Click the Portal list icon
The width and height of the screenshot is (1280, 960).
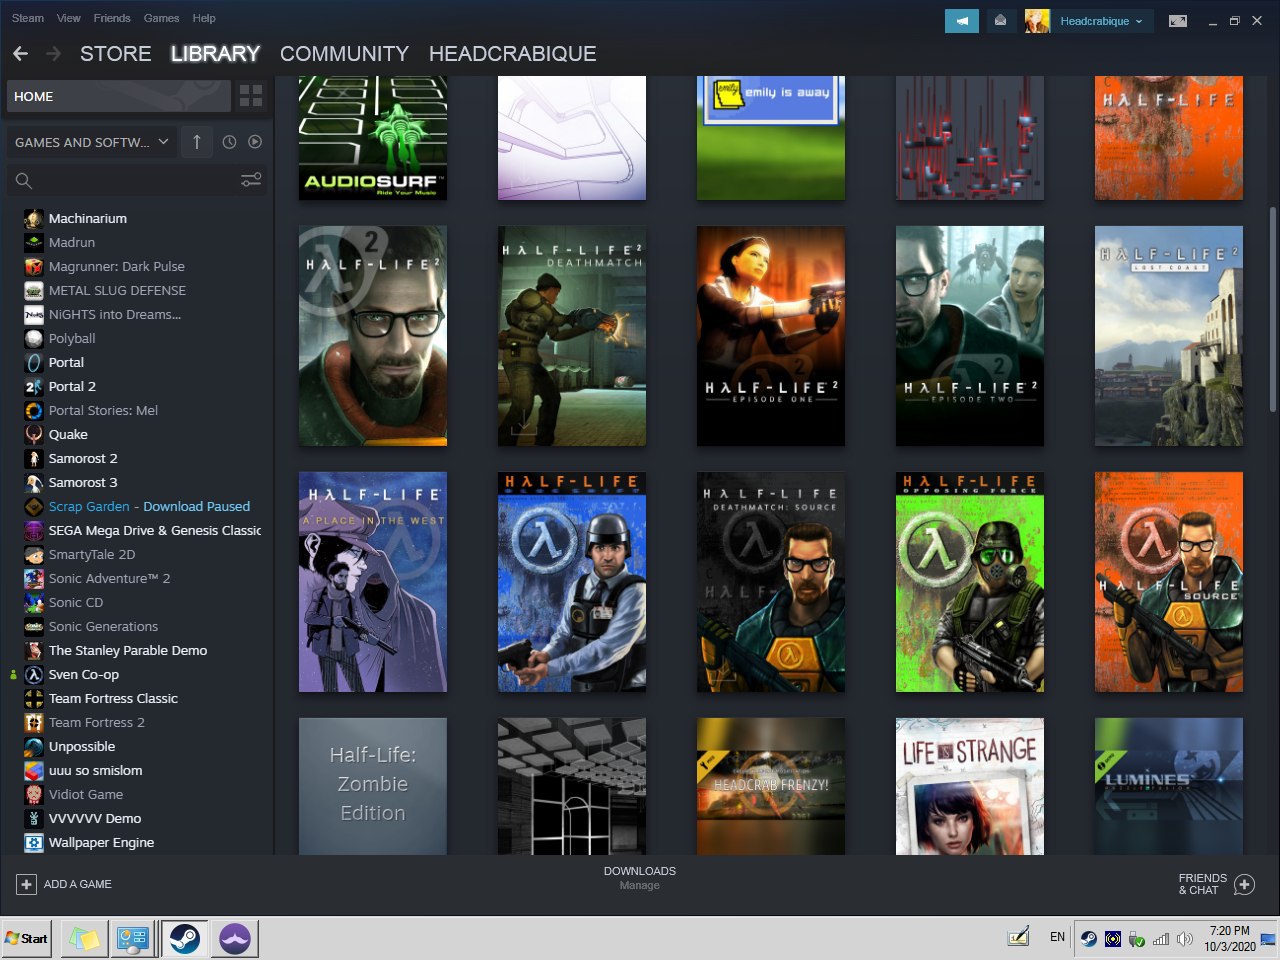(34, 362)
